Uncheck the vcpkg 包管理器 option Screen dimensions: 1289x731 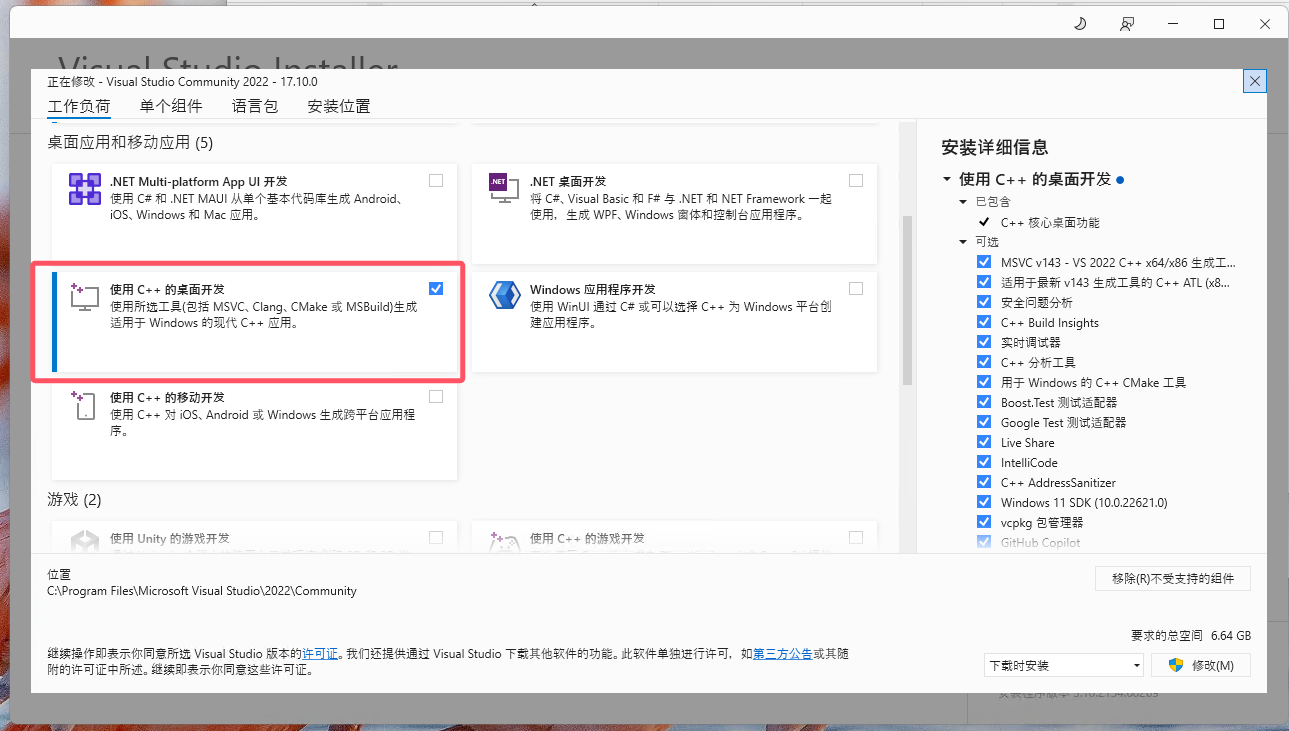pos(984,522)
